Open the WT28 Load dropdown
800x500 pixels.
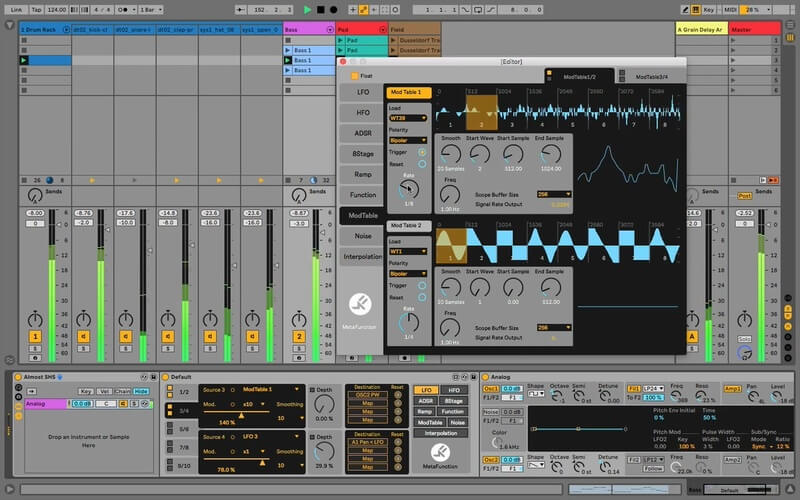[x=408, y=118]
